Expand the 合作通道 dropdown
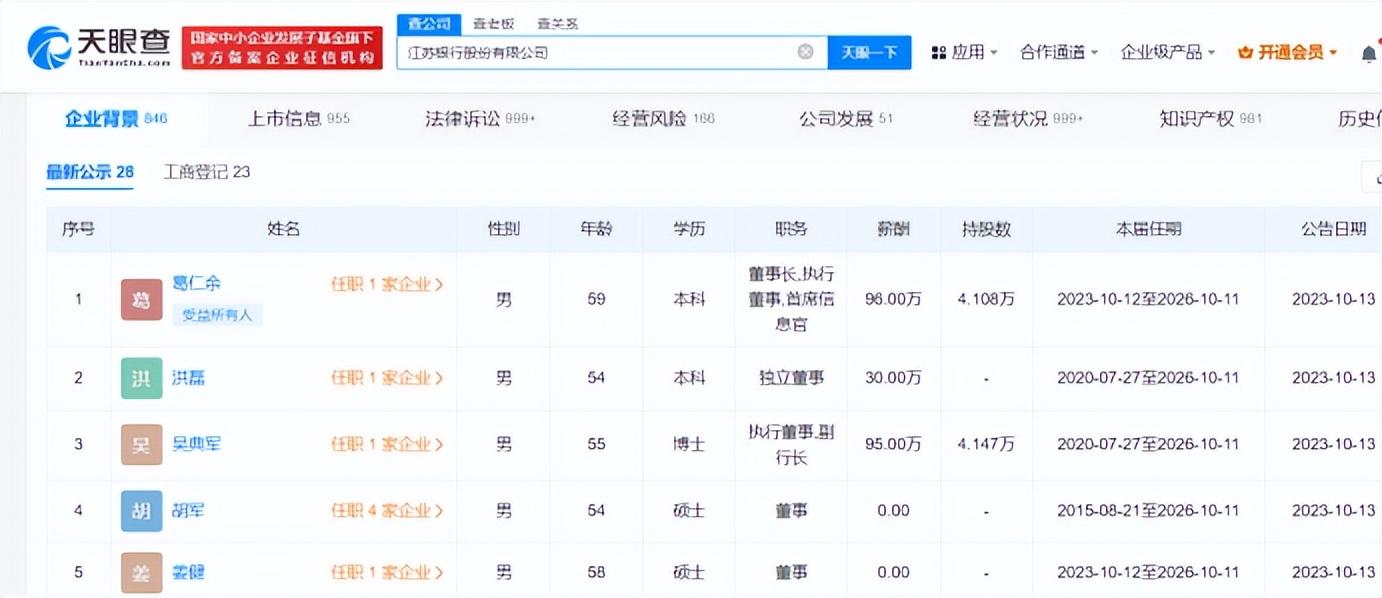The width and height of the screenshot is (1382, 598). tap(1058, 52)
